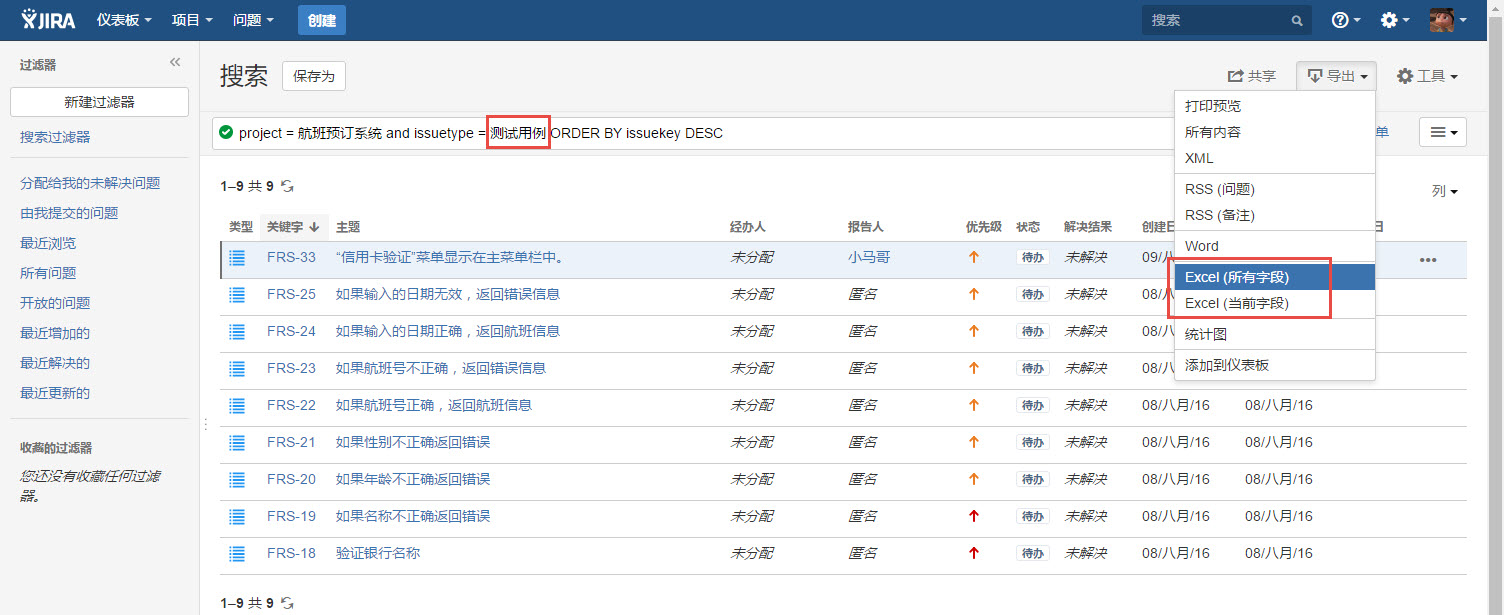1504x615 pixels.
Task: Click the issue type icon for FRS-25
Action: coord(237,295)
